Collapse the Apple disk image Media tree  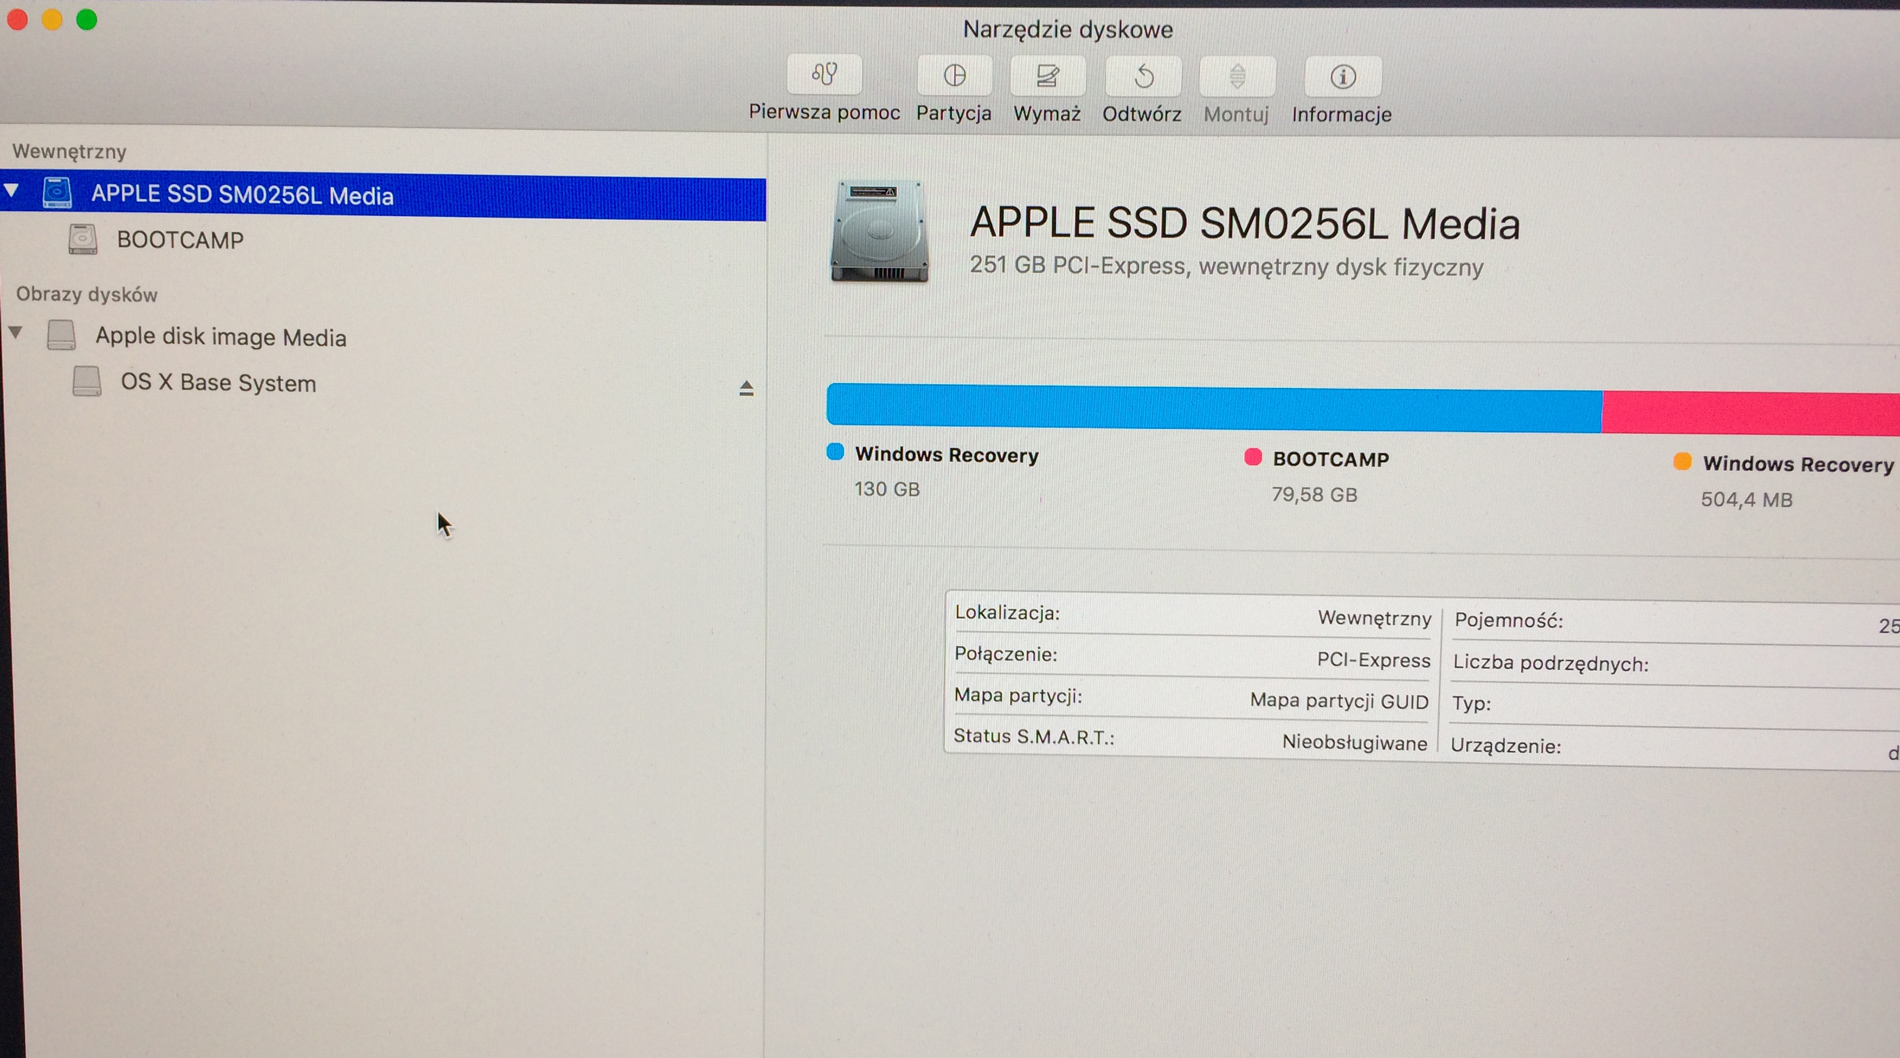point(16,332)
